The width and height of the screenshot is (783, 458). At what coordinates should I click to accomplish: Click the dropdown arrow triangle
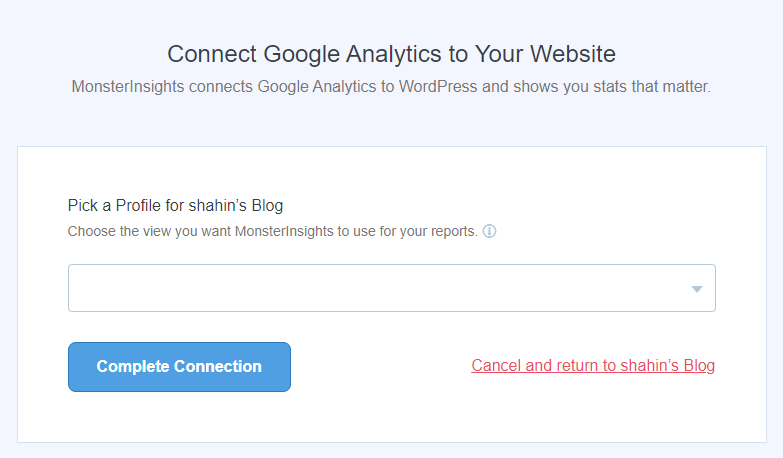coord(697,289)
